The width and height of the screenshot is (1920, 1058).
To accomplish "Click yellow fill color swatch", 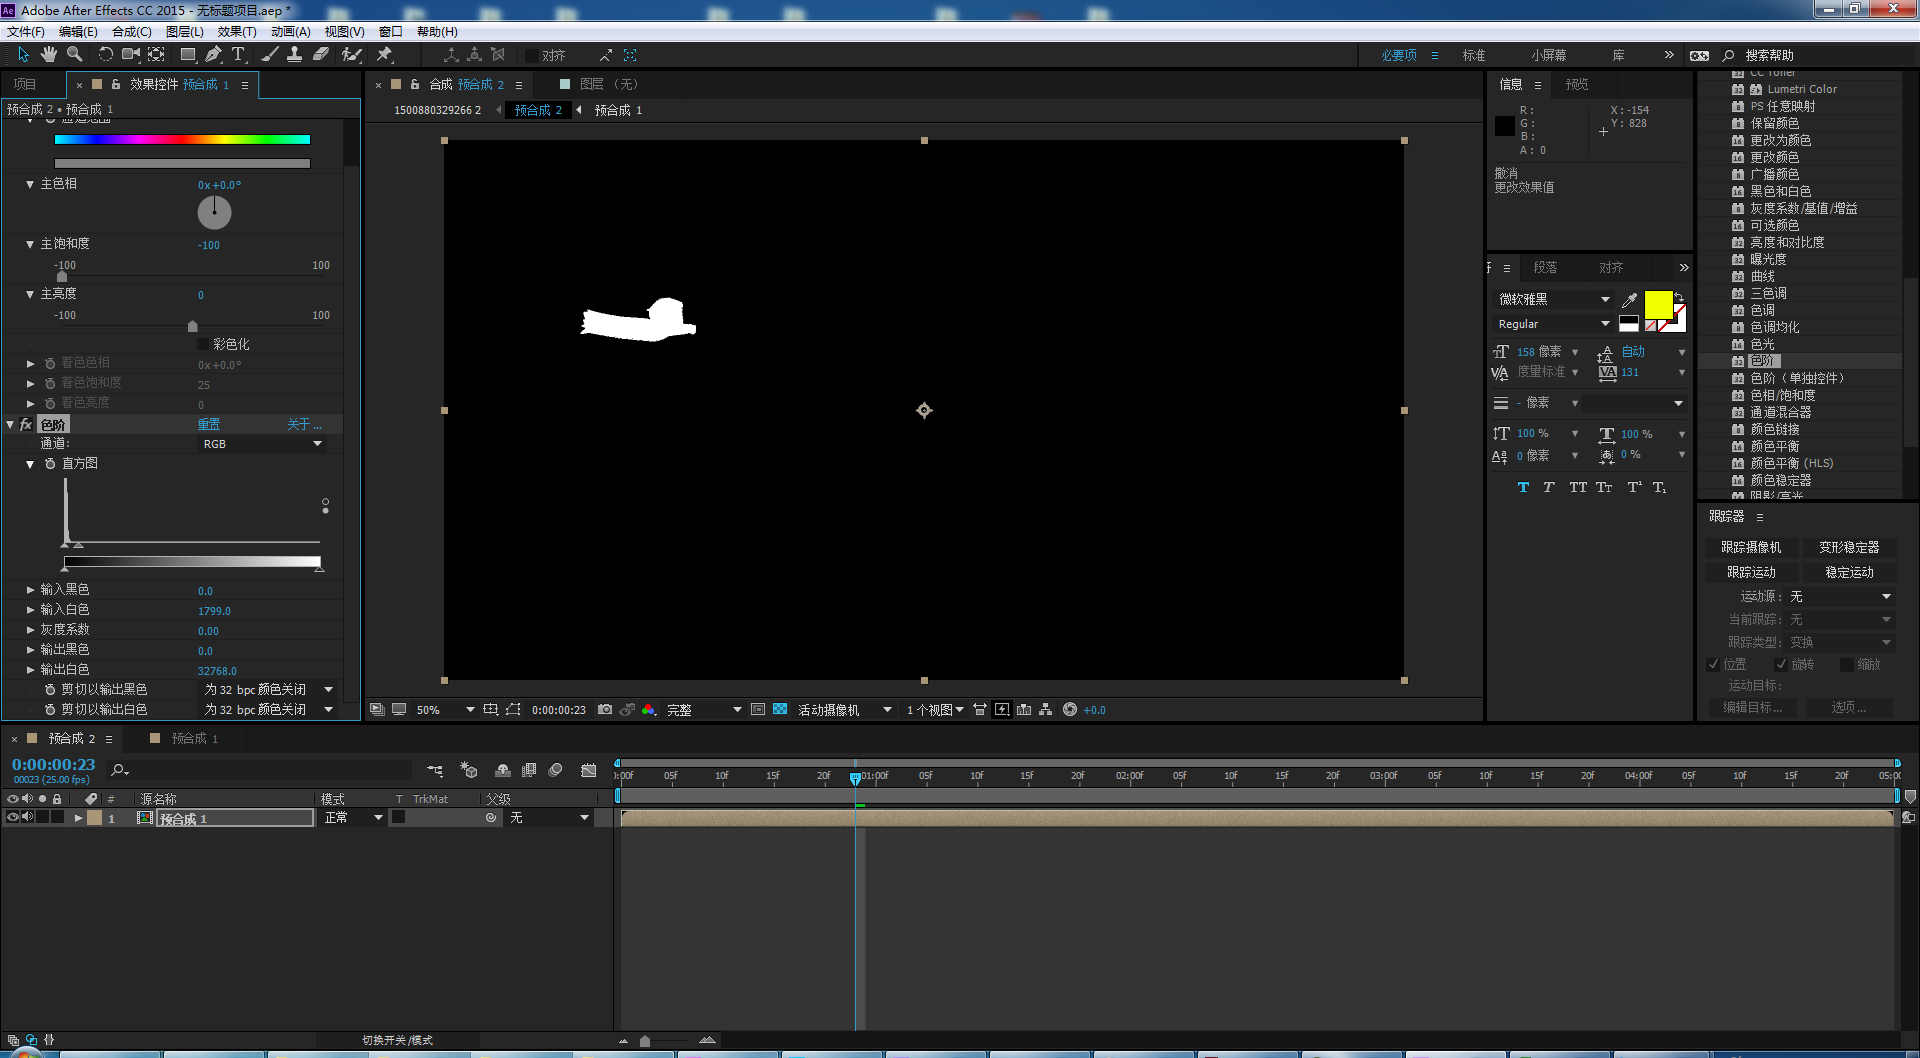I will [x=1658, y=305].
